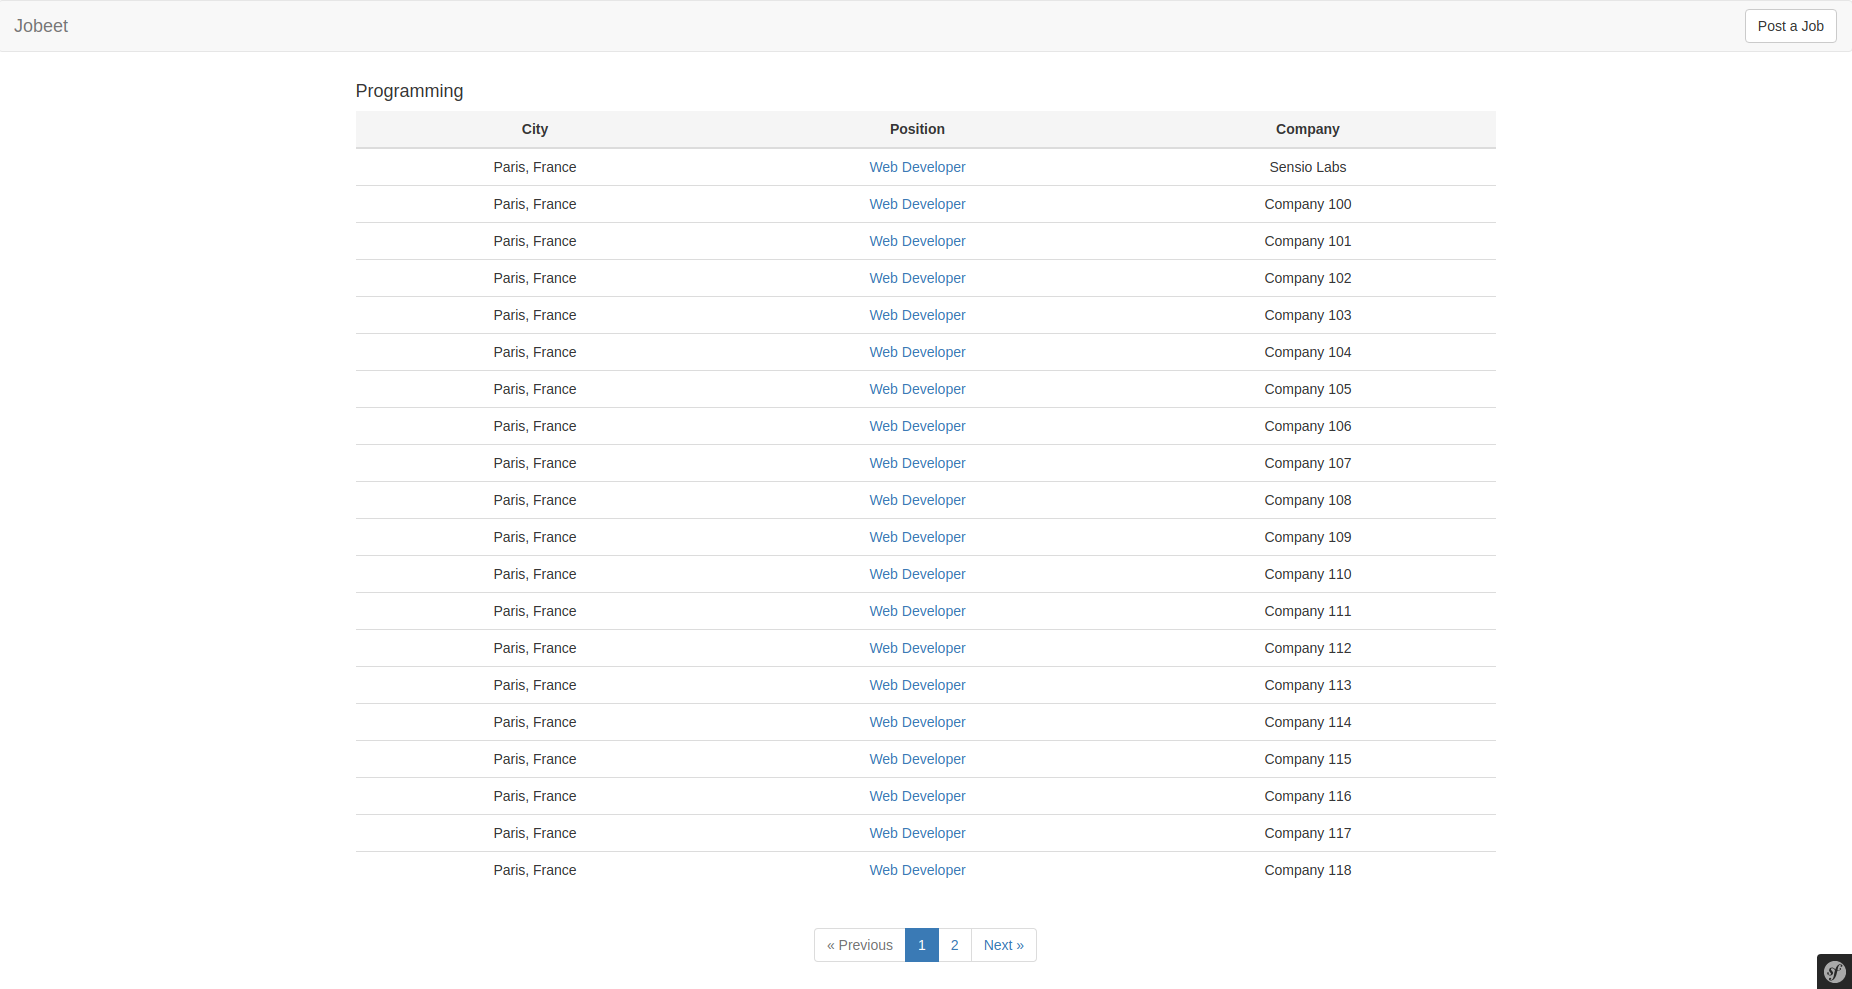Screen dimensions: 1852x989
Task: Open Web Developer job at Company 107
Action: tap(917, 463)
